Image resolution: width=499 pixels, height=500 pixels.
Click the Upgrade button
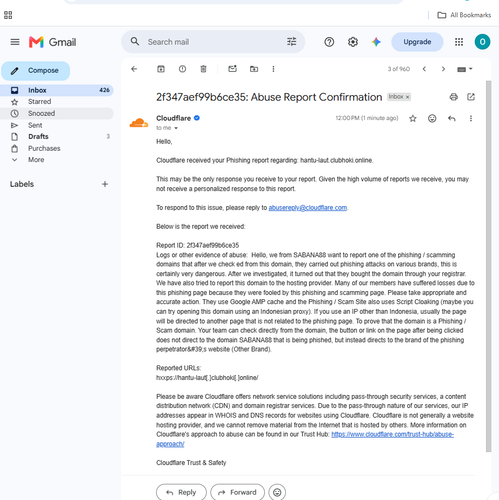417,42
